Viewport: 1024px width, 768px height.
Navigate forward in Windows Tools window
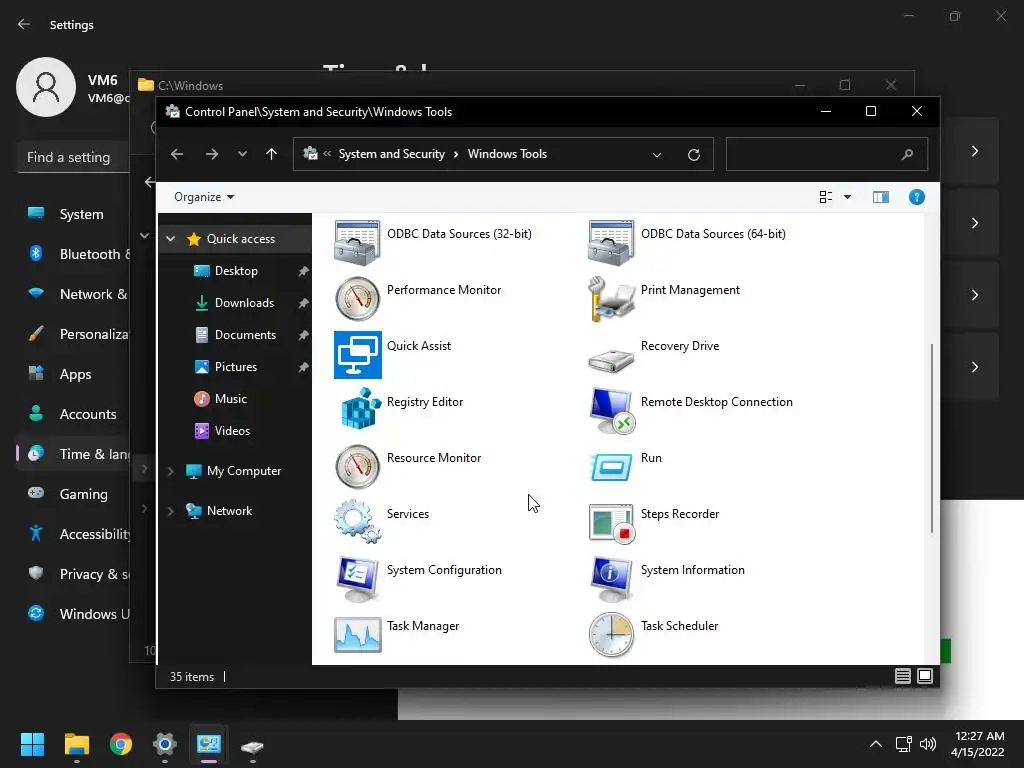212,154
